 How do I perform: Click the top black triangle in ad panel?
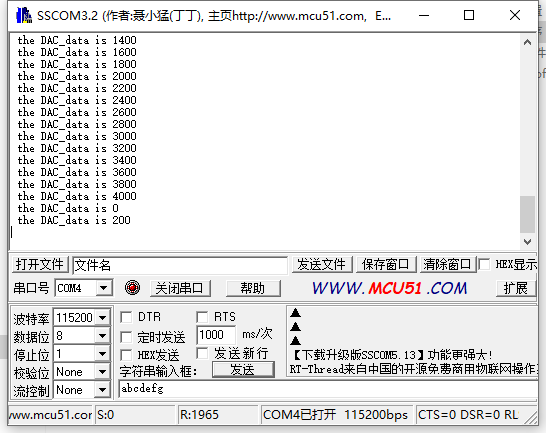tap(295, 312)
